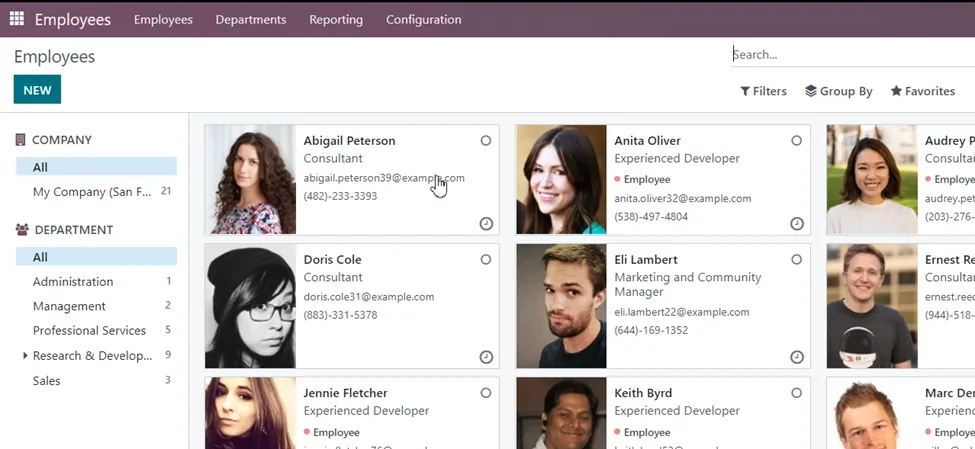Click email abigail.peterson39@example.com

[x=384, y=178]
